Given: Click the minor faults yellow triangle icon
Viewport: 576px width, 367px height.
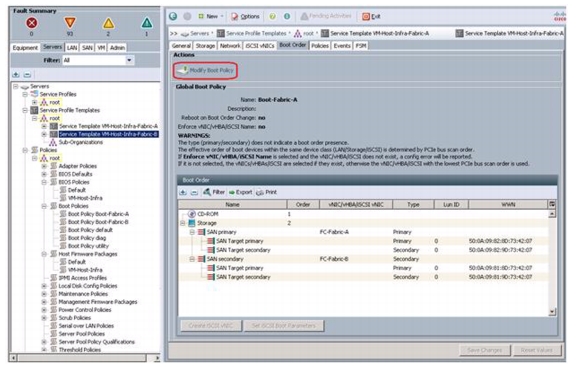Looking at the screenshot, I should pyautogui.click(x=108, y=23).
